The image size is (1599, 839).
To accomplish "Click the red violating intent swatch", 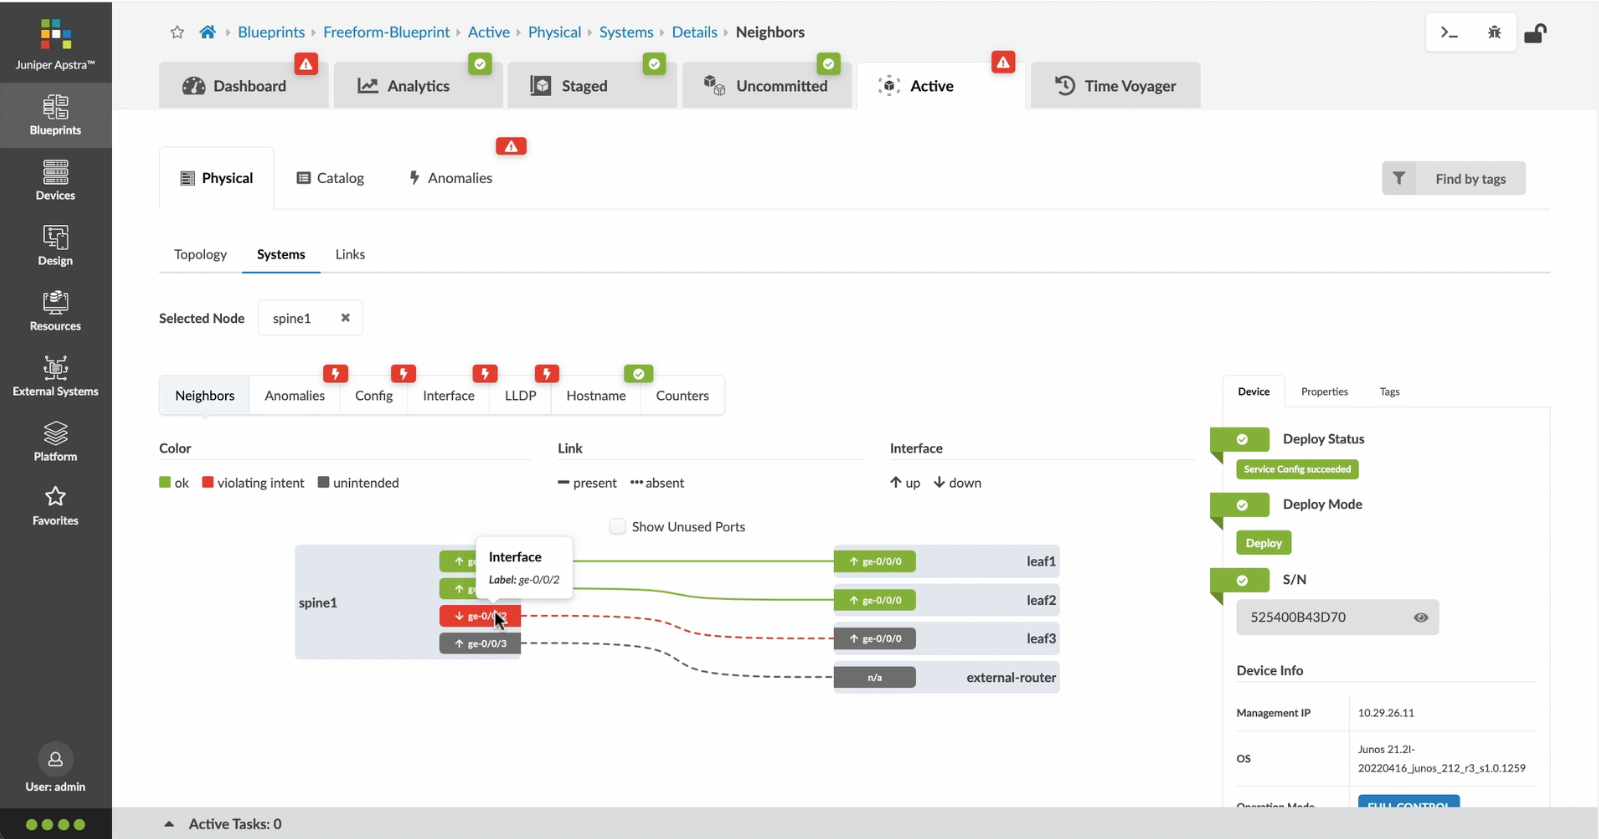I will (208, 482).
